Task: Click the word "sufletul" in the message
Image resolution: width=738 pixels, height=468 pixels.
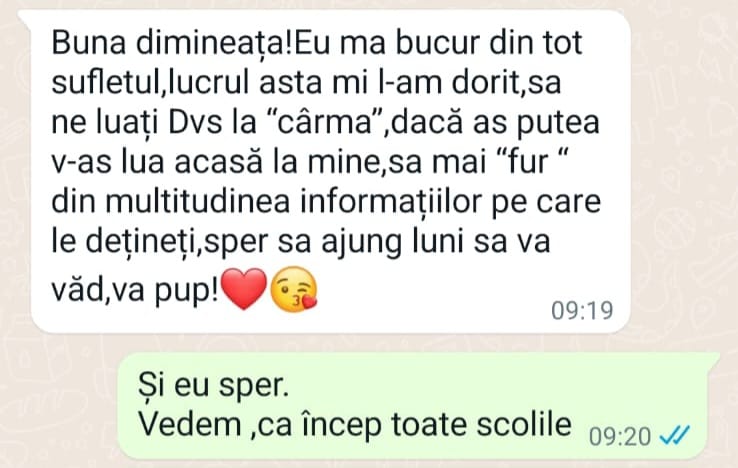Action: pos(106,82)
